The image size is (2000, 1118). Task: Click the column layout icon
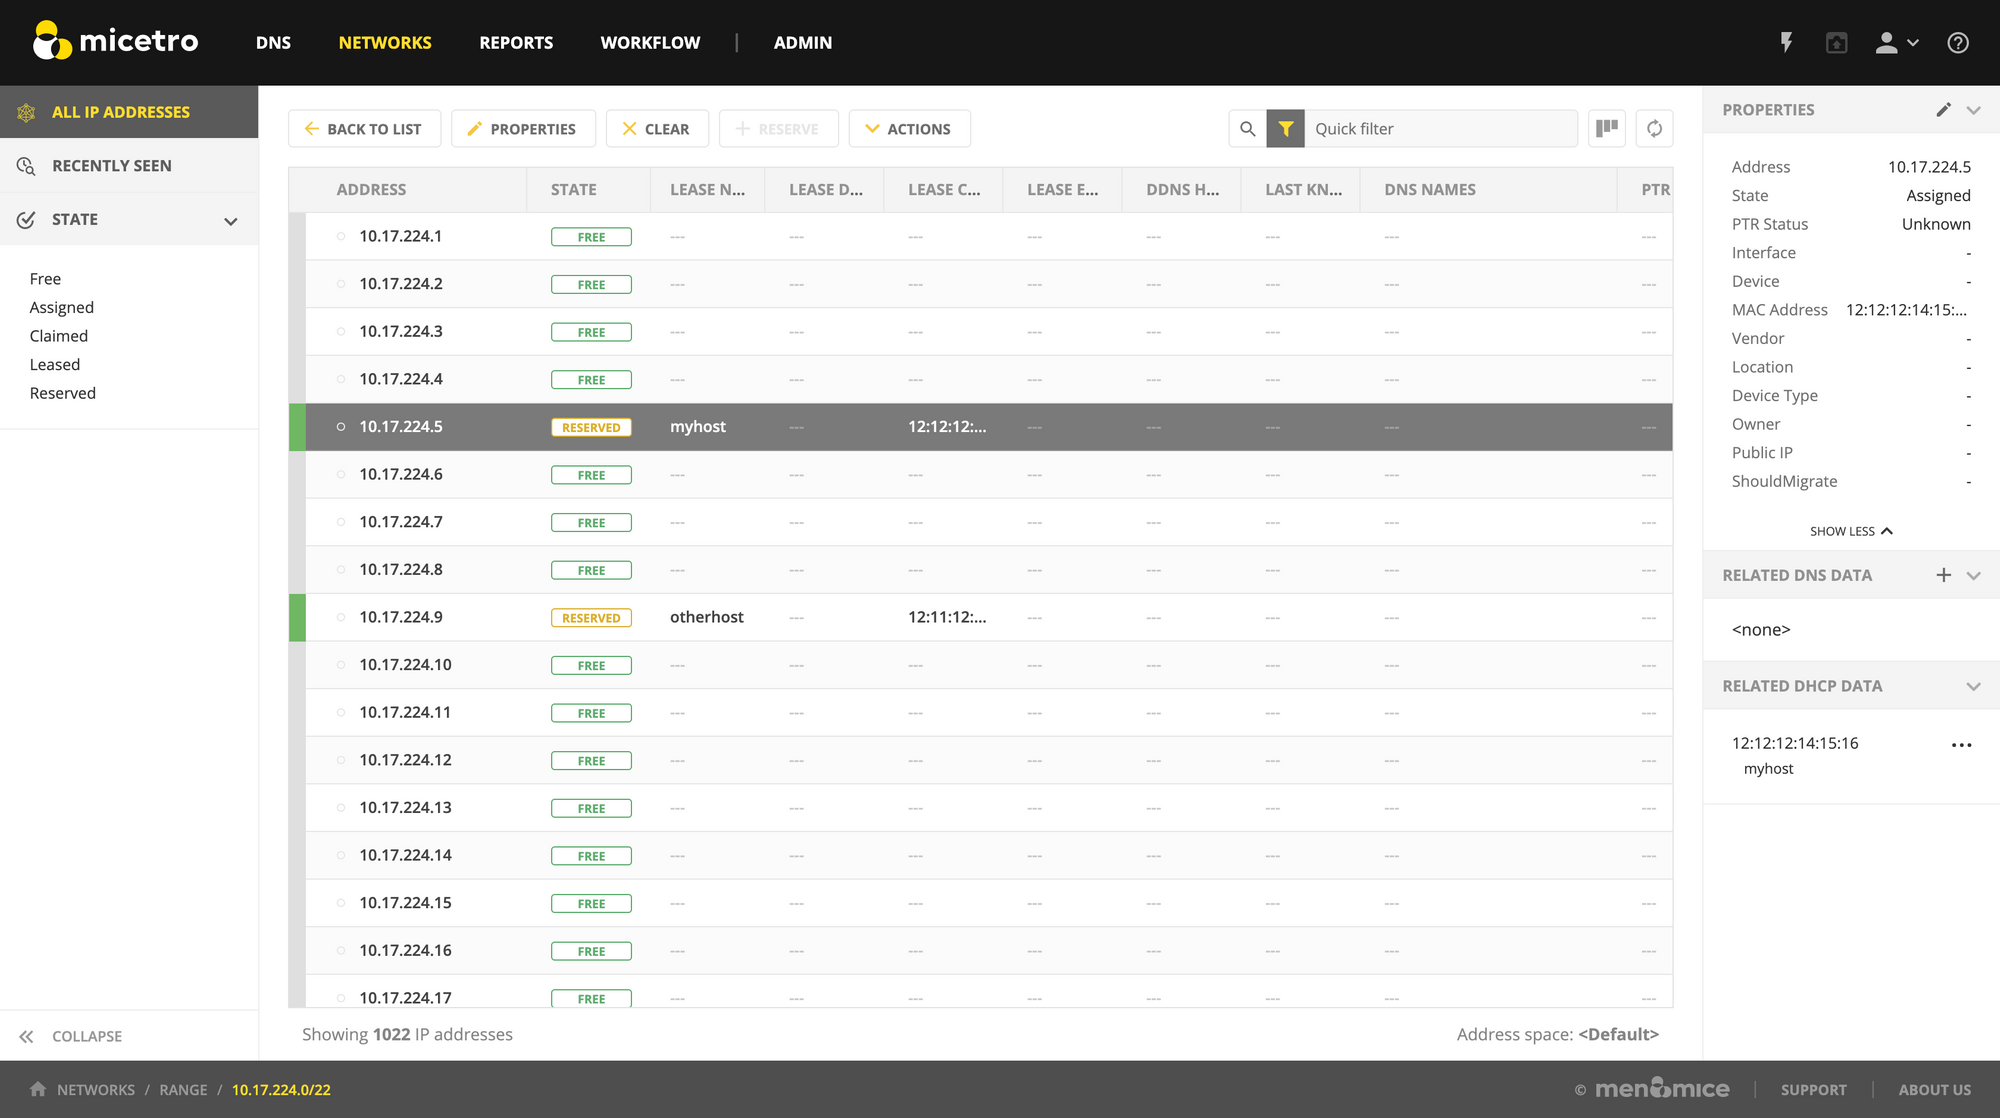1607,128
